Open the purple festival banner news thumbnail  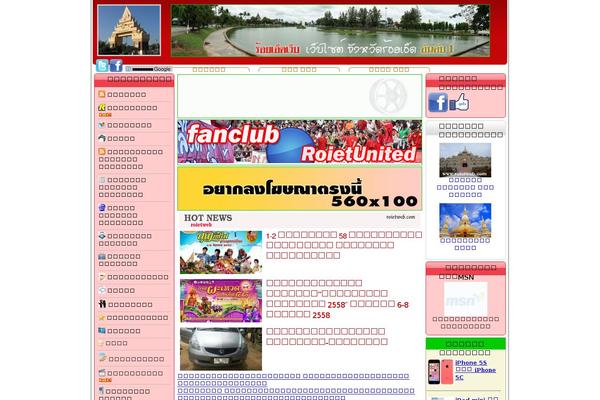[221, 300]
